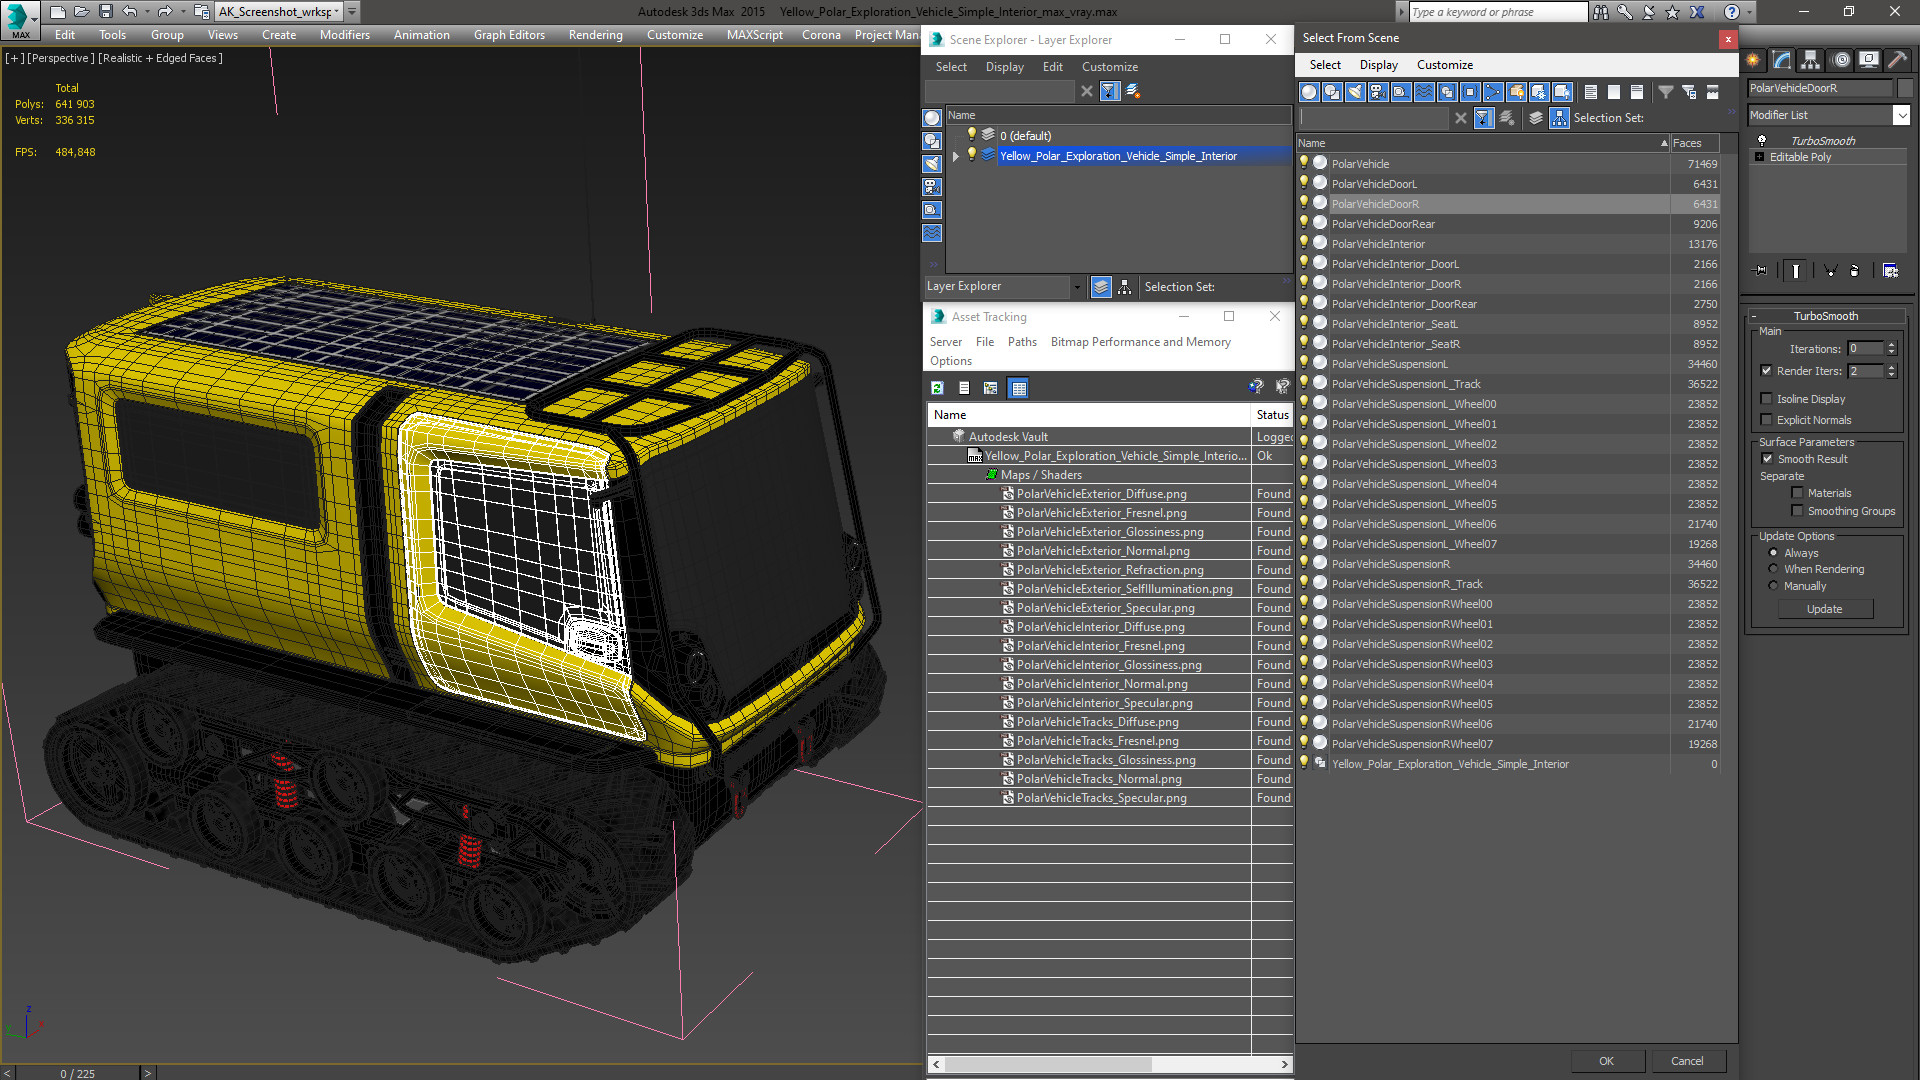Open Modifiers menu in main menu bar
This screenshot has height=1080, width=1920.
coord(344,35)
